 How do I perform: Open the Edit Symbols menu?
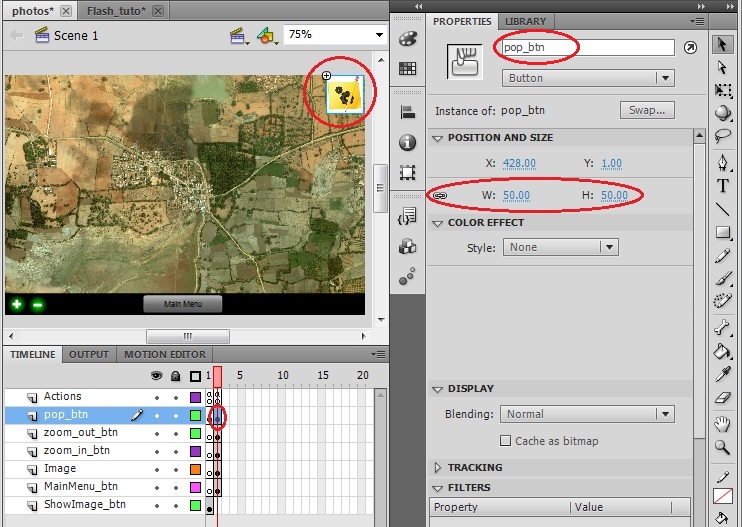[x=267, y=36]
